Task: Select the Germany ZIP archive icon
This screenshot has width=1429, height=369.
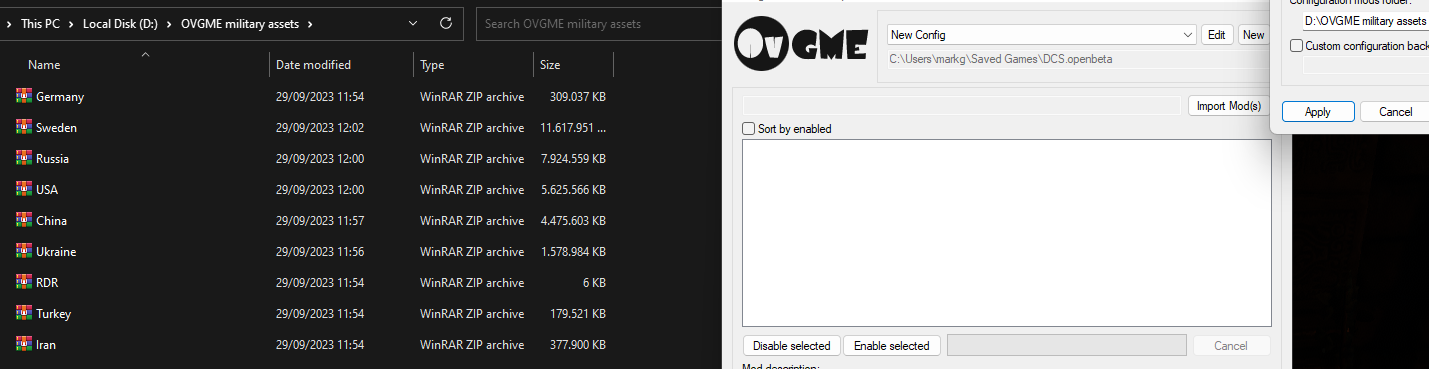Action: click(x=24, y=97)
